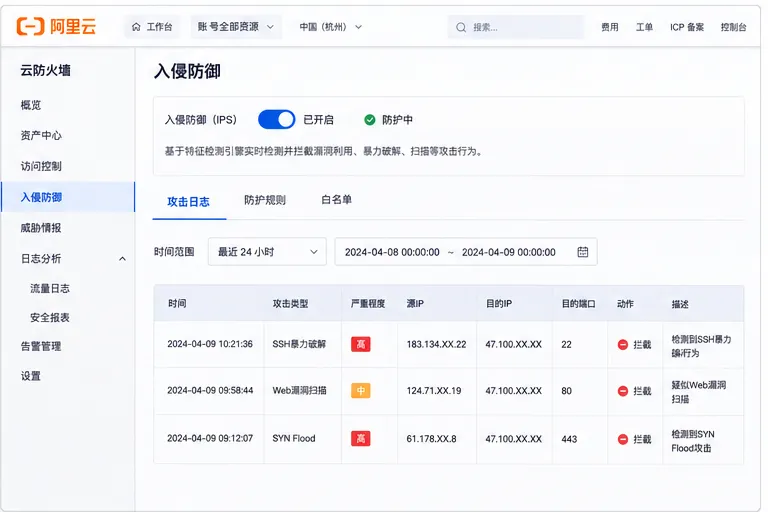768x512 pixels.
Task: Click the 目的IP column header
Action: tap(499, 304)
